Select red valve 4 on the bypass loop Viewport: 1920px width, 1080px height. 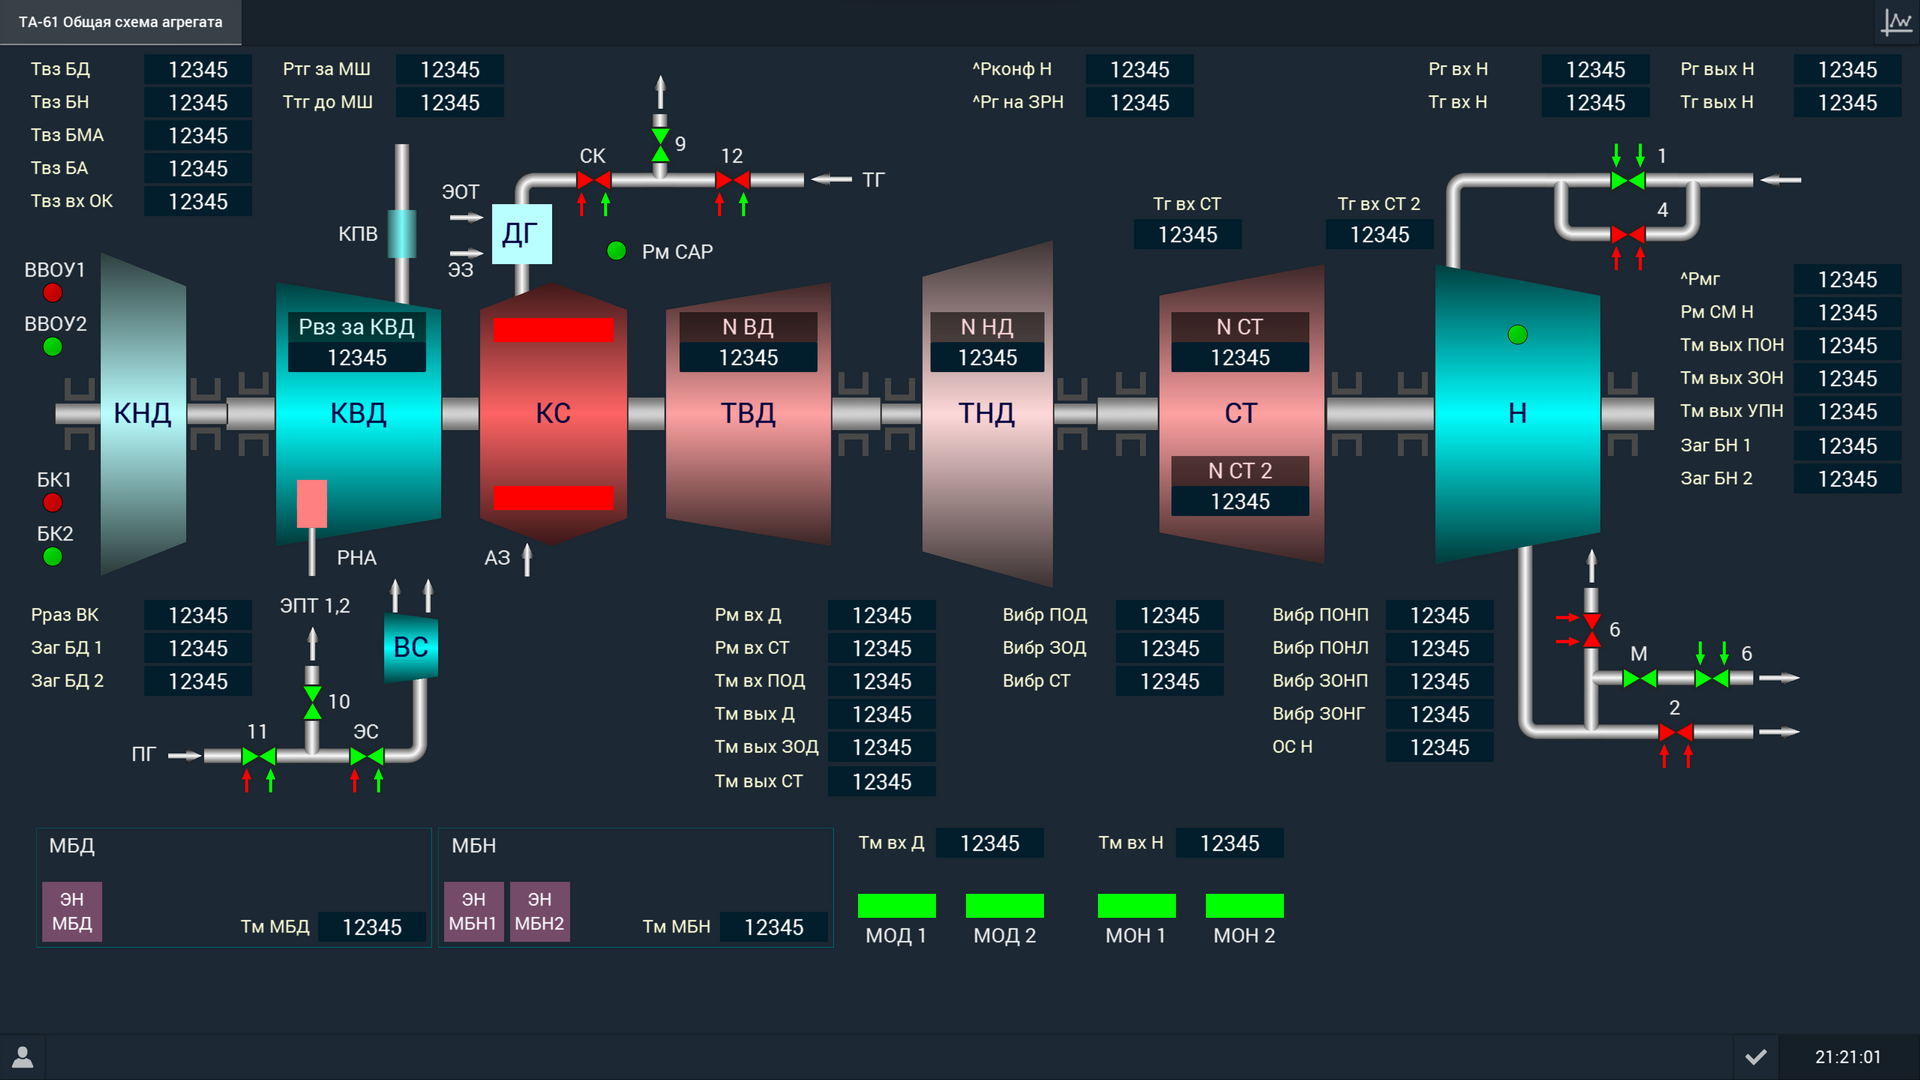click(x=1628, y=234)
